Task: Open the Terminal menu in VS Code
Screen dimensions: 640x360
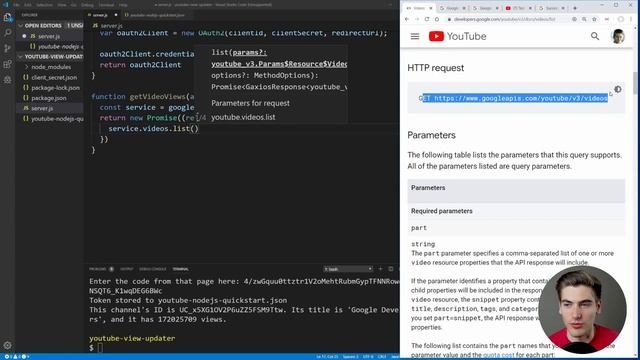Action: point(106,5)
